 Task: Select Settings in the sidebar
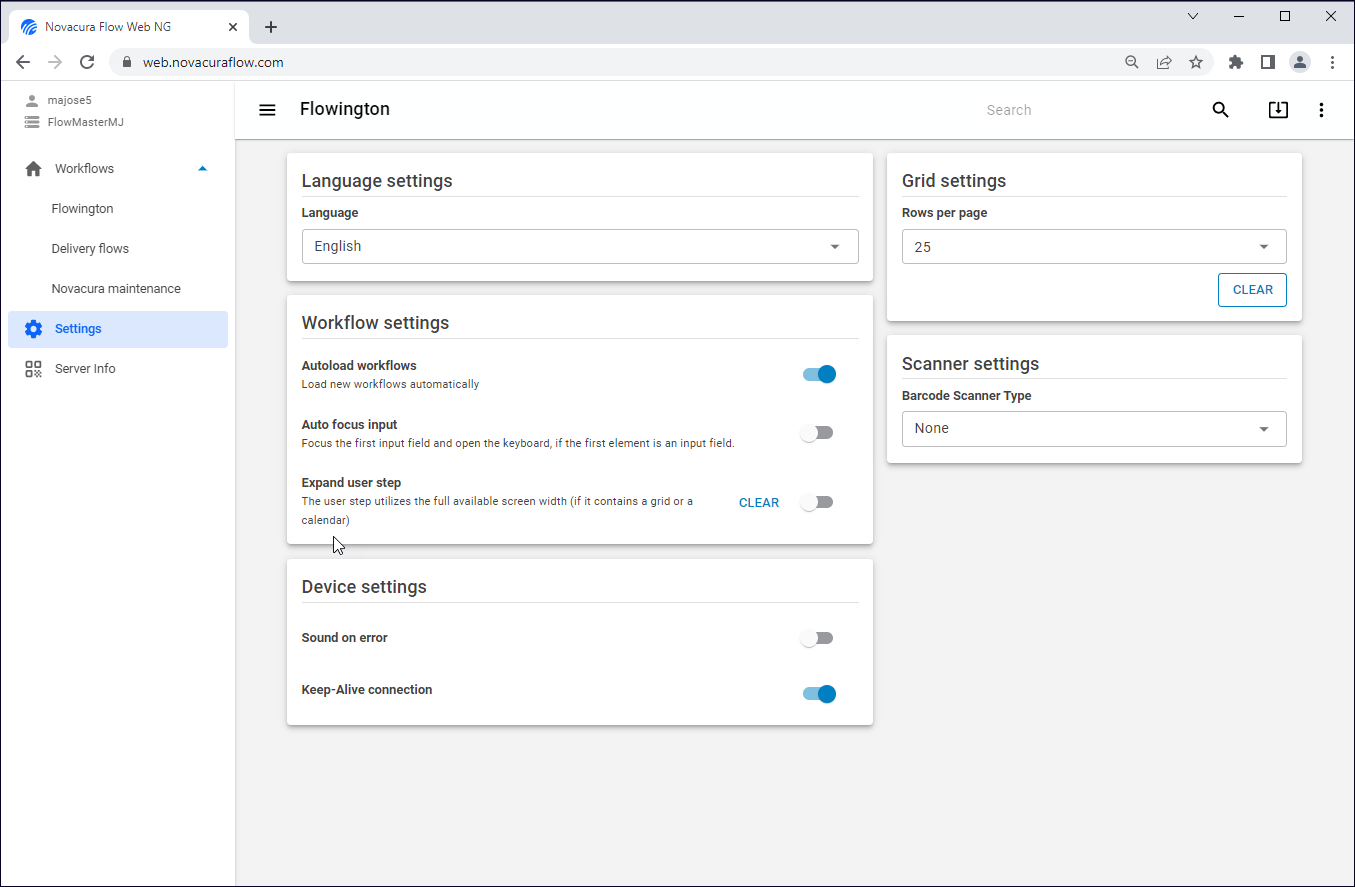pyautogui.click(x=118, y=329)
